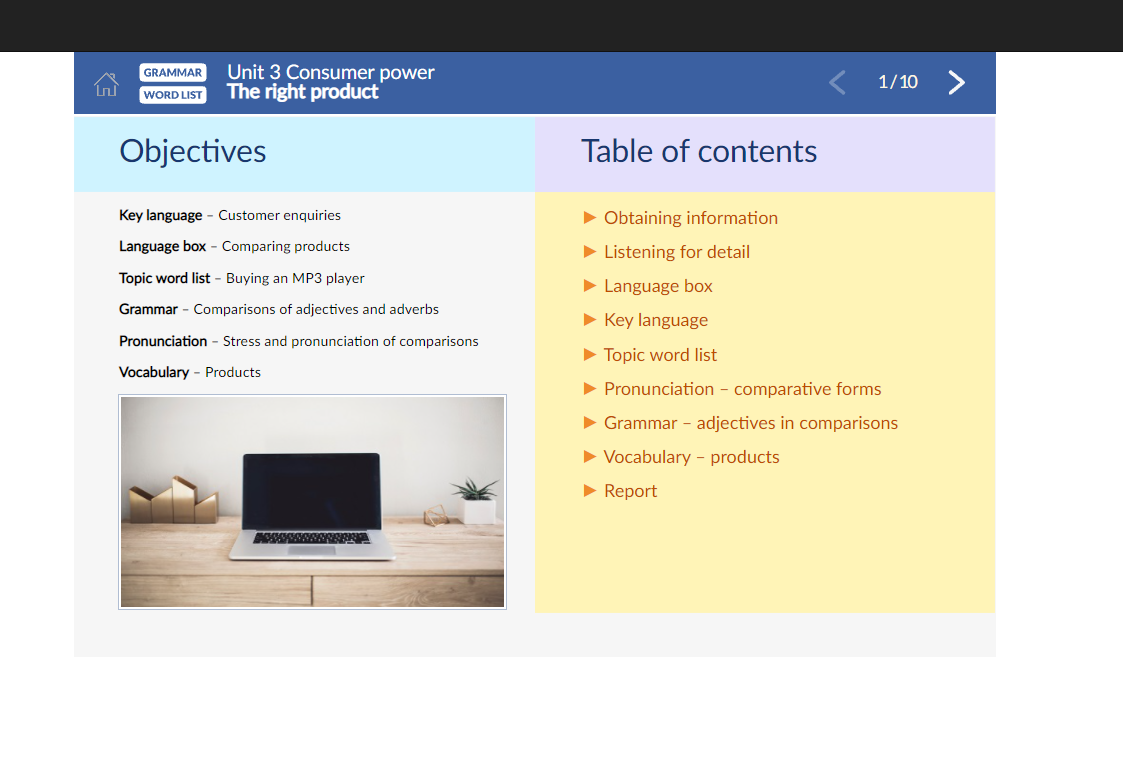Click Vocabulary – Products objective line

click(x=190, y=372)
